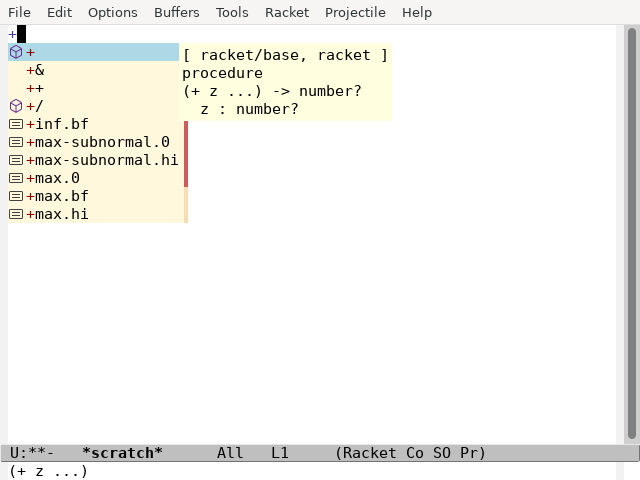This screenshot has height=480, width=640.
Task: Click the lines icon beside +max.bf
Action: point(16,196)
